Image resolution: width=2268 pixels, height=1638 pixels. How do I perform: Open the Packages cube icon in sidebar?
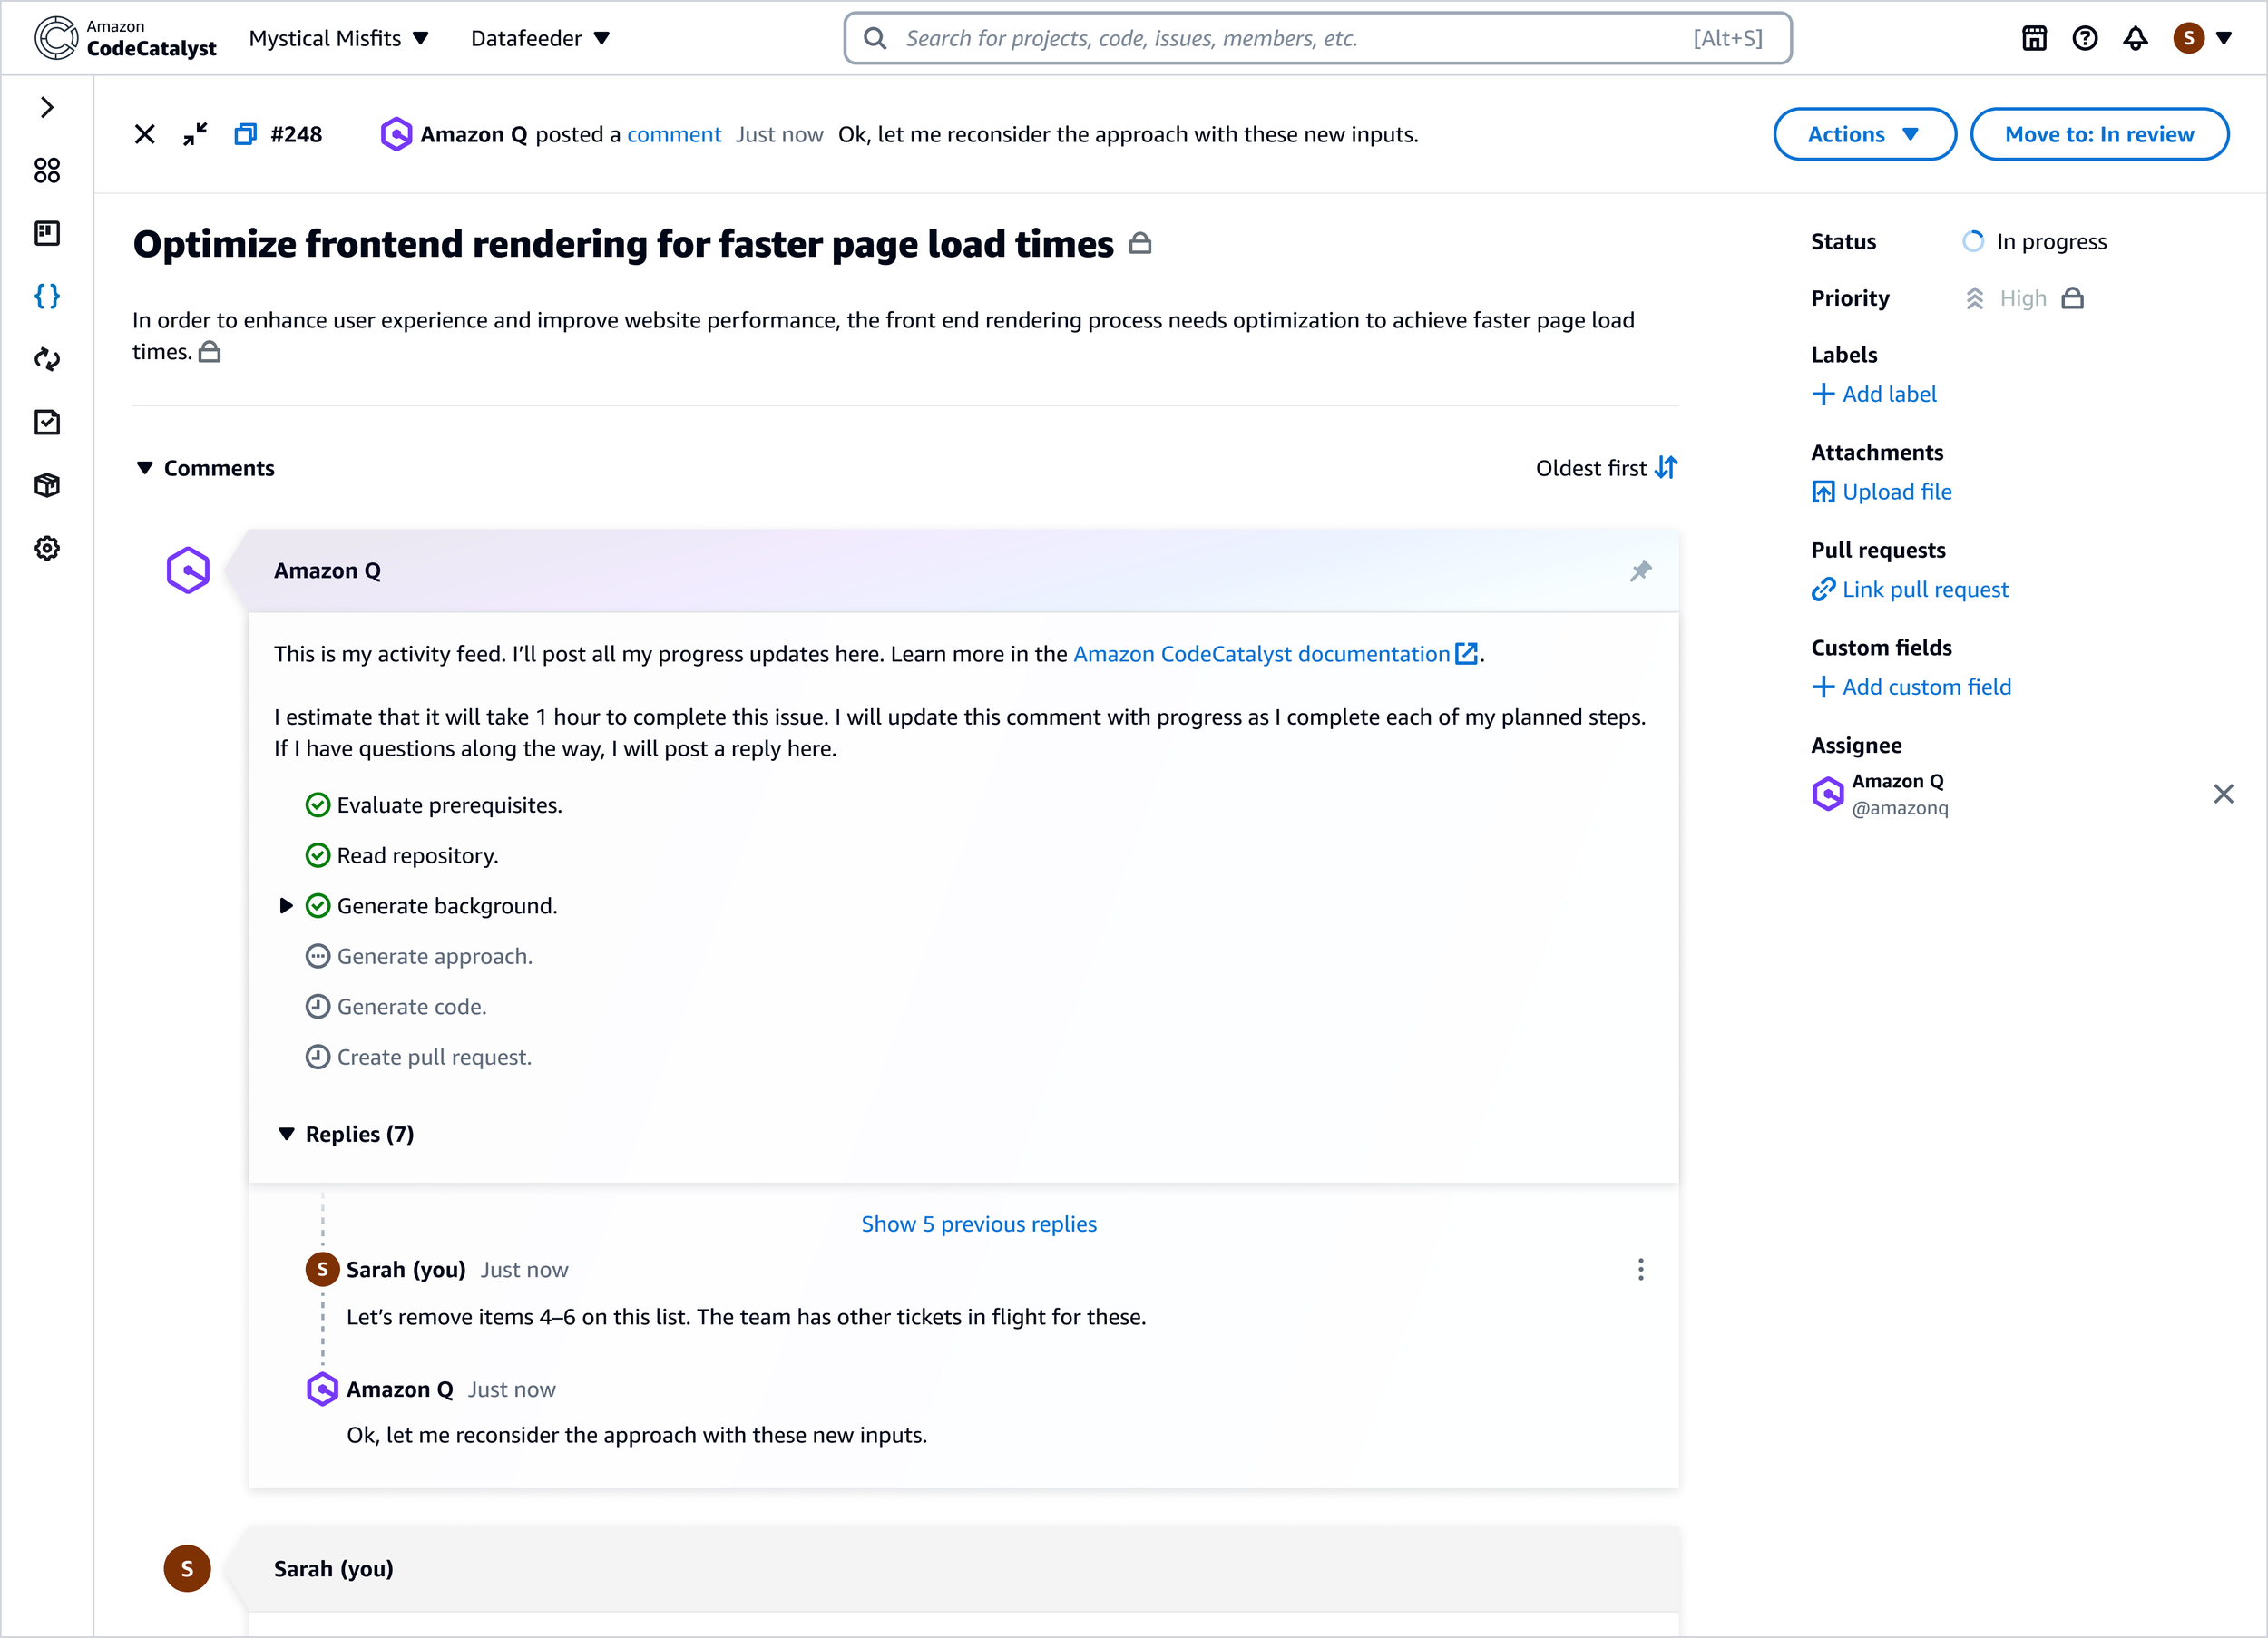47,485
